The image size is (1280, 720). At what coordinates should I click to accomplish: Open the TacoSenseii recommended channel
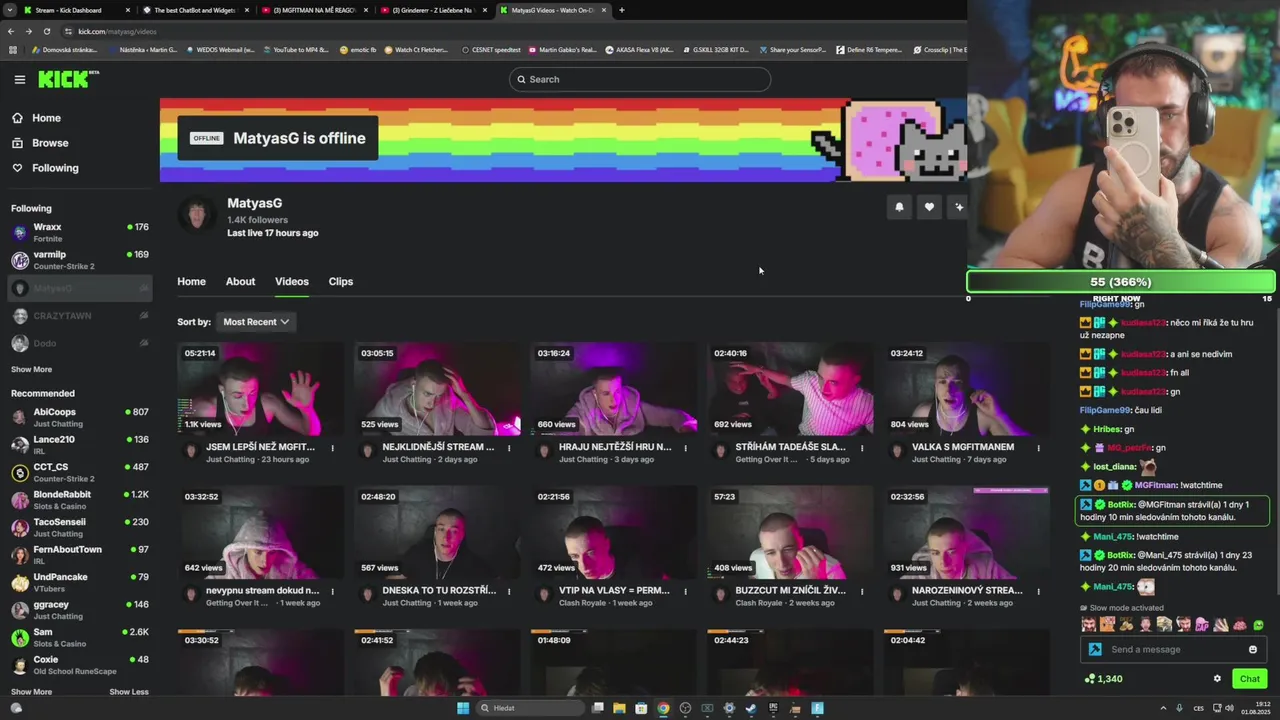80,527
